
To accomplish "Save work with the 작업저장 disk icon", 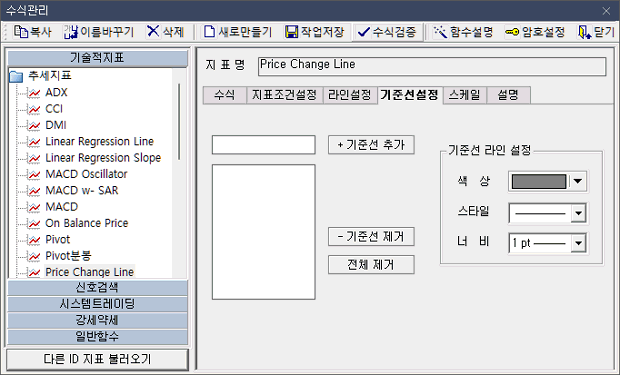I will [291, 32].
